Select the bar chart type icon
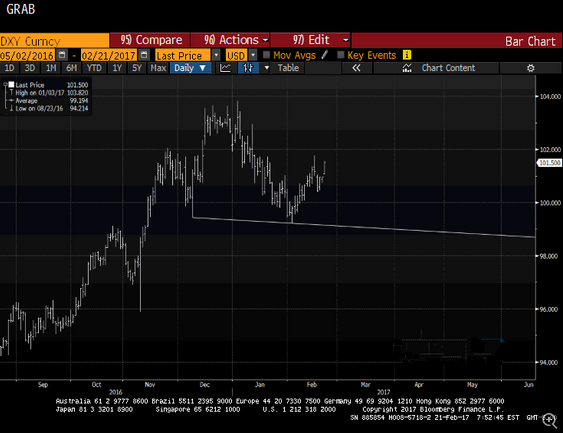The height and width of the screenshot is (434, 563). point(248,68)
